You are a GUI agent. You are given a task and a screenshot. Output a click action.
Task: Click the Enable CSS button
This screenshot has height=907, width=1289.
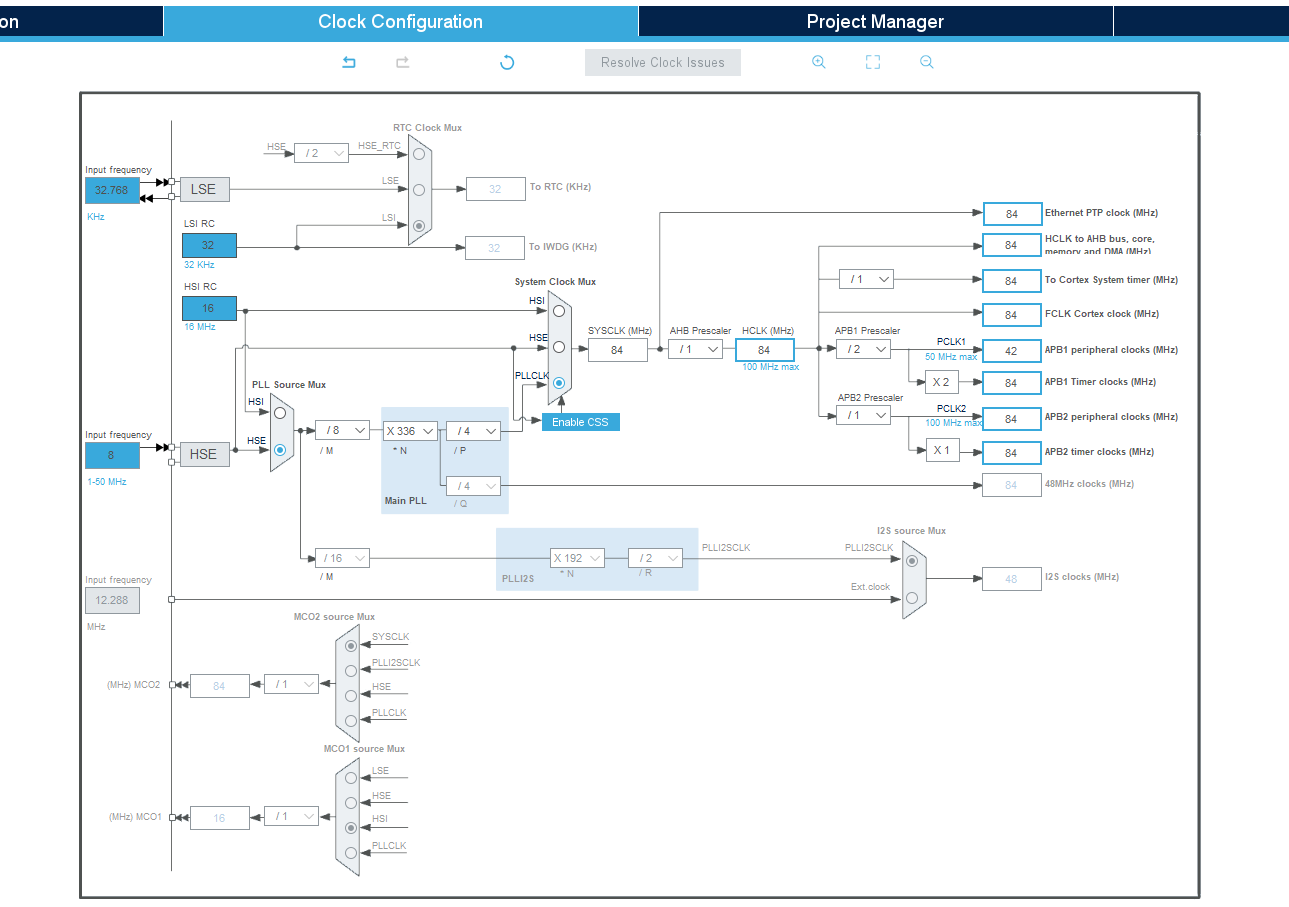(580, 422)
